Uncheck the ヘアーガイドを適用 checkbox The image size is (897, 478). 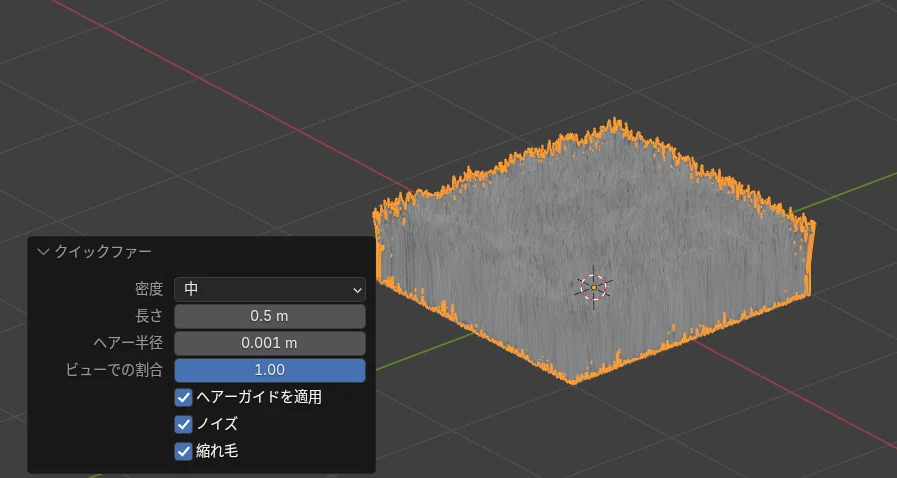184,397
